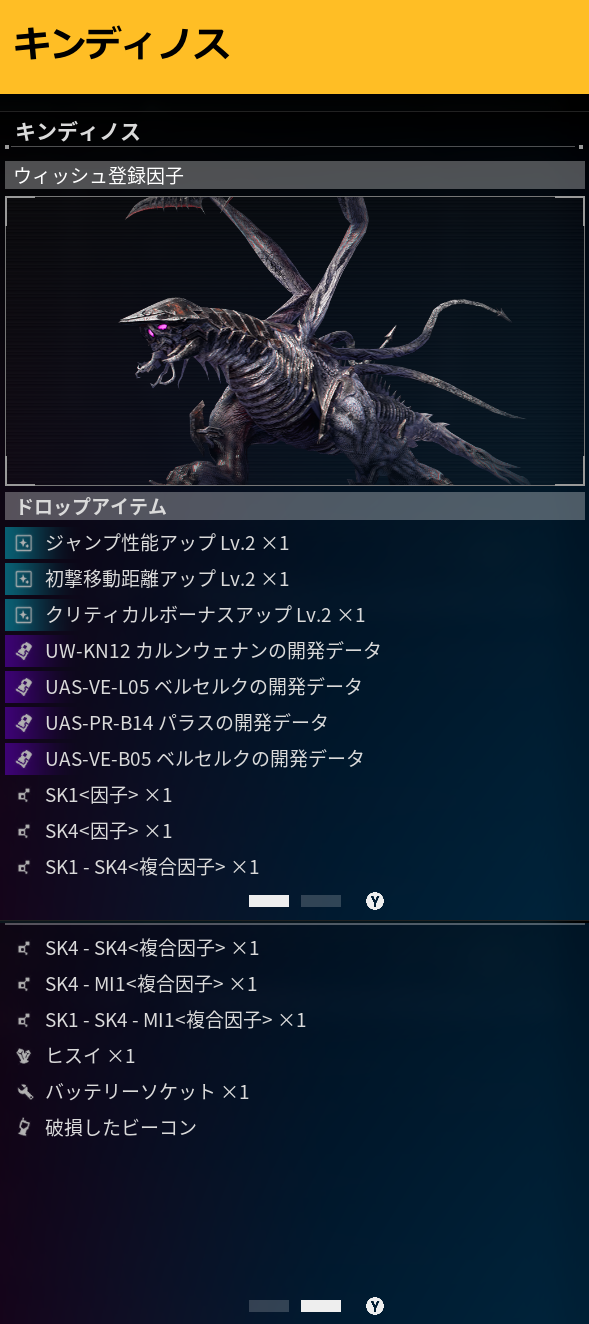This screenshot has height=1324, width=589.
Task: Click the upper Y button prompt
Action: (x=375, y=901)
